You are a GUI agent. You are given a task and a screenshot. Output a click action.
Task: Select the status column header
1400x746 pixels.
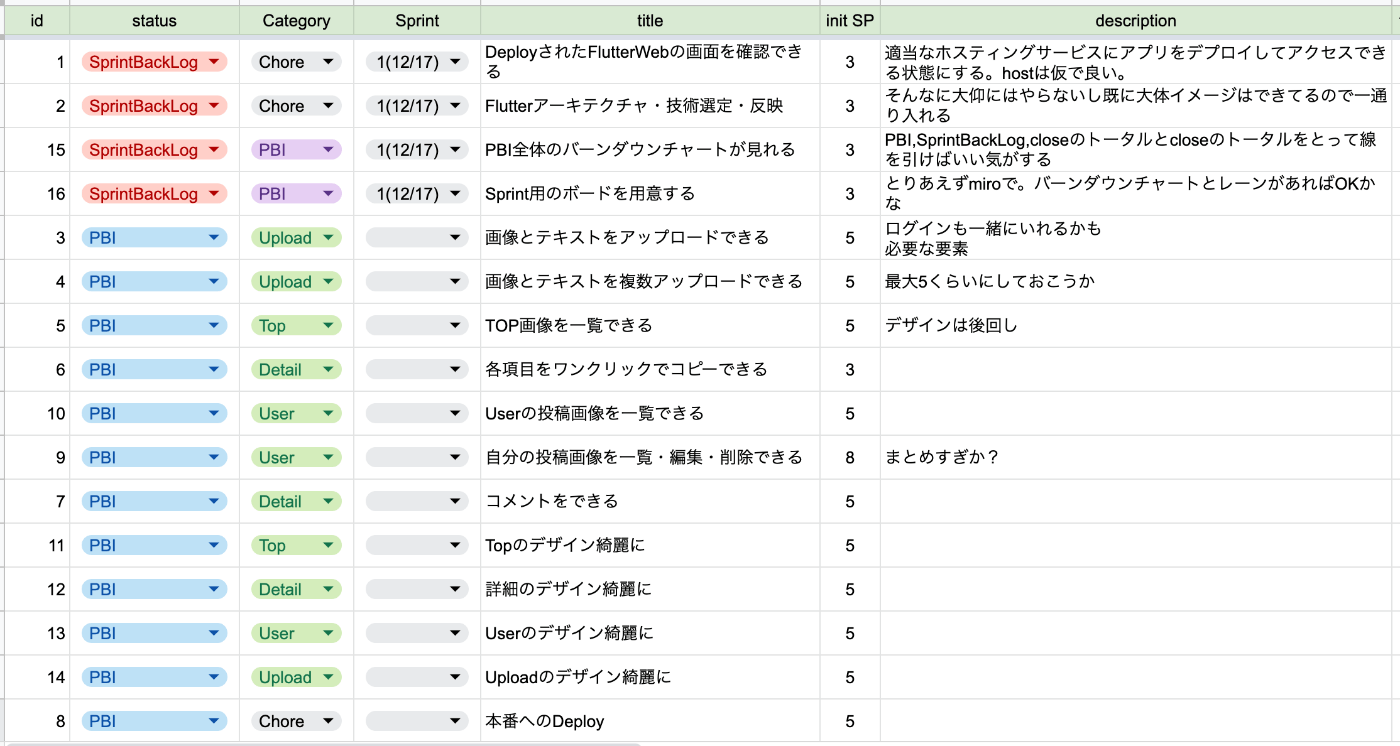(x=155, y=20)
